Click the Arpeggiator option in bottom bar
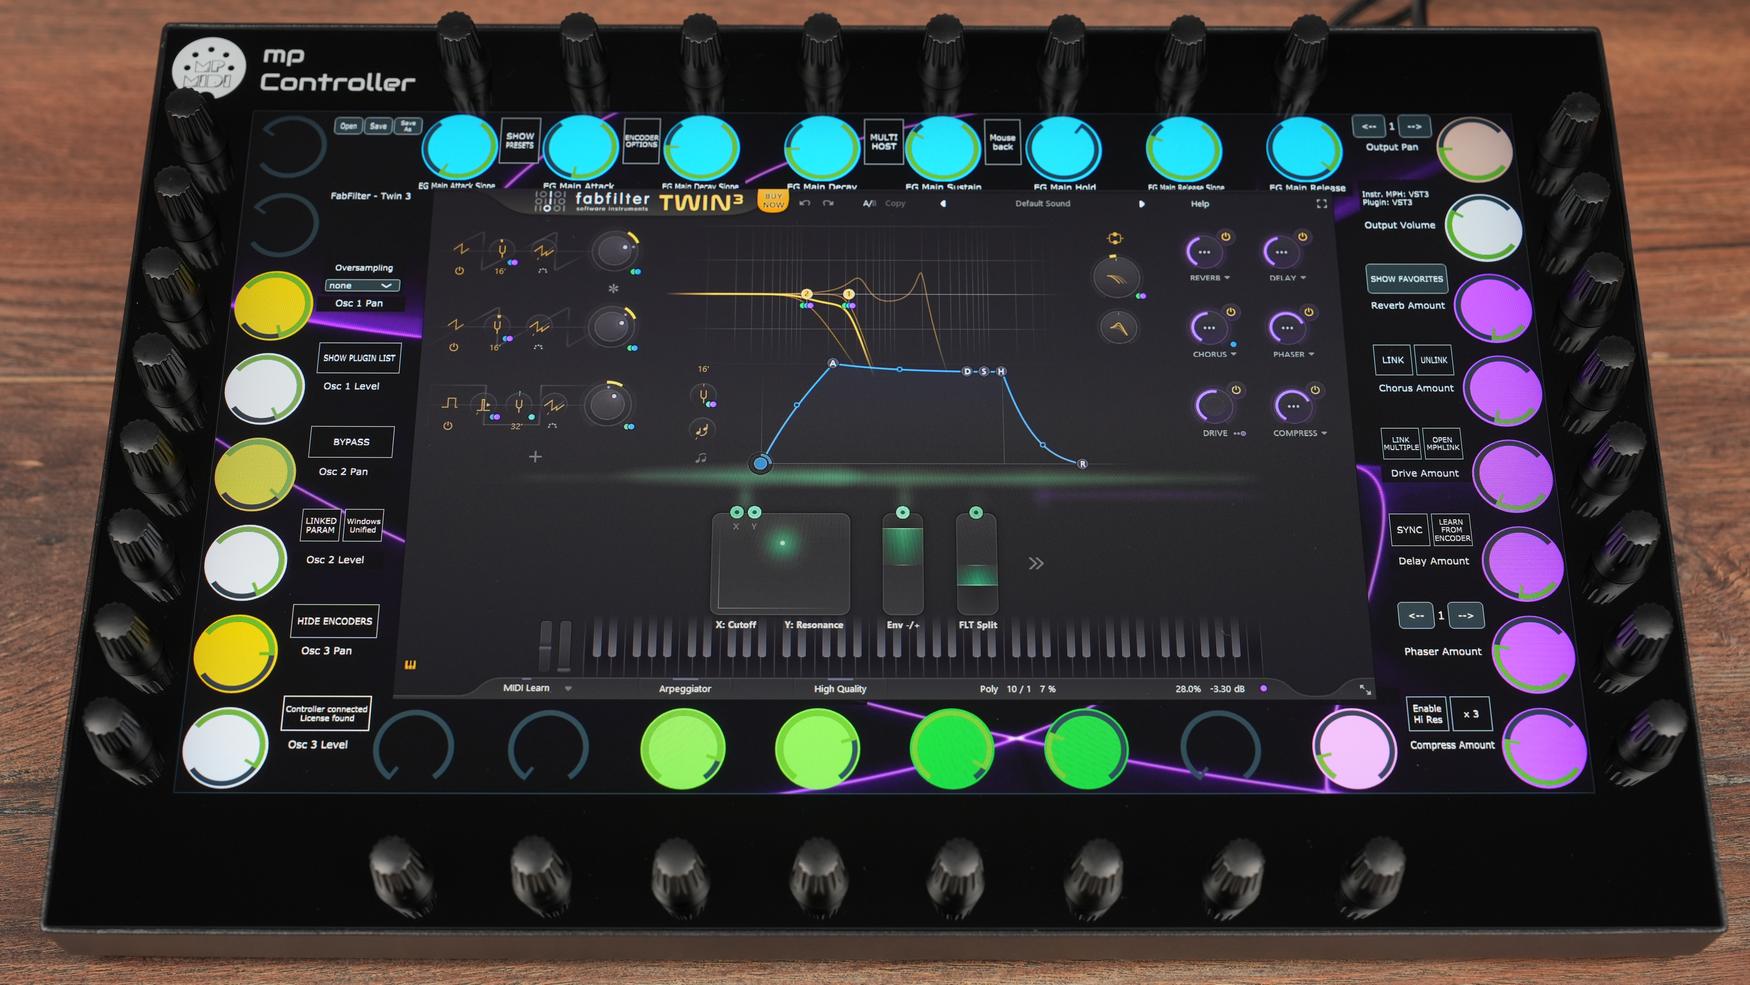This screenshot has width=1750, height=985. tap(685, 689)
